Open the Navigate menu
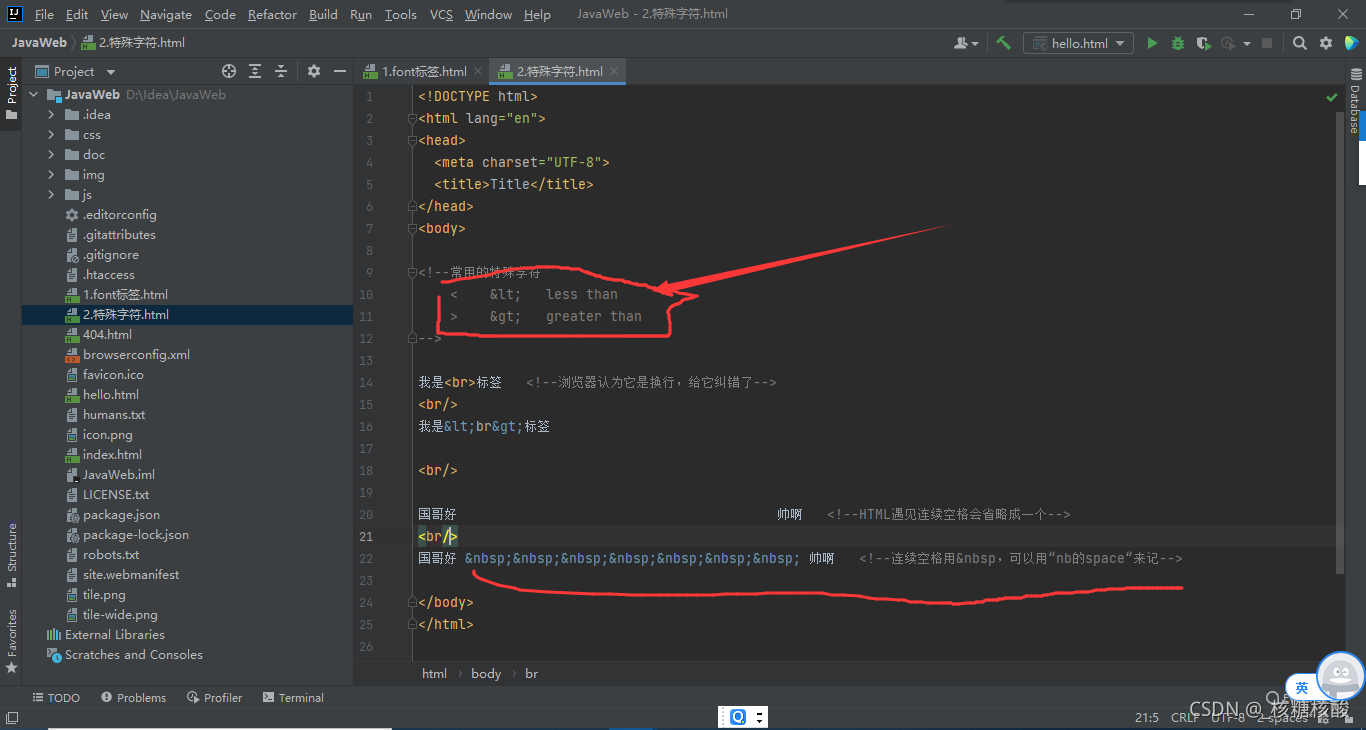The image size is (1366, 730). point(166,14)
